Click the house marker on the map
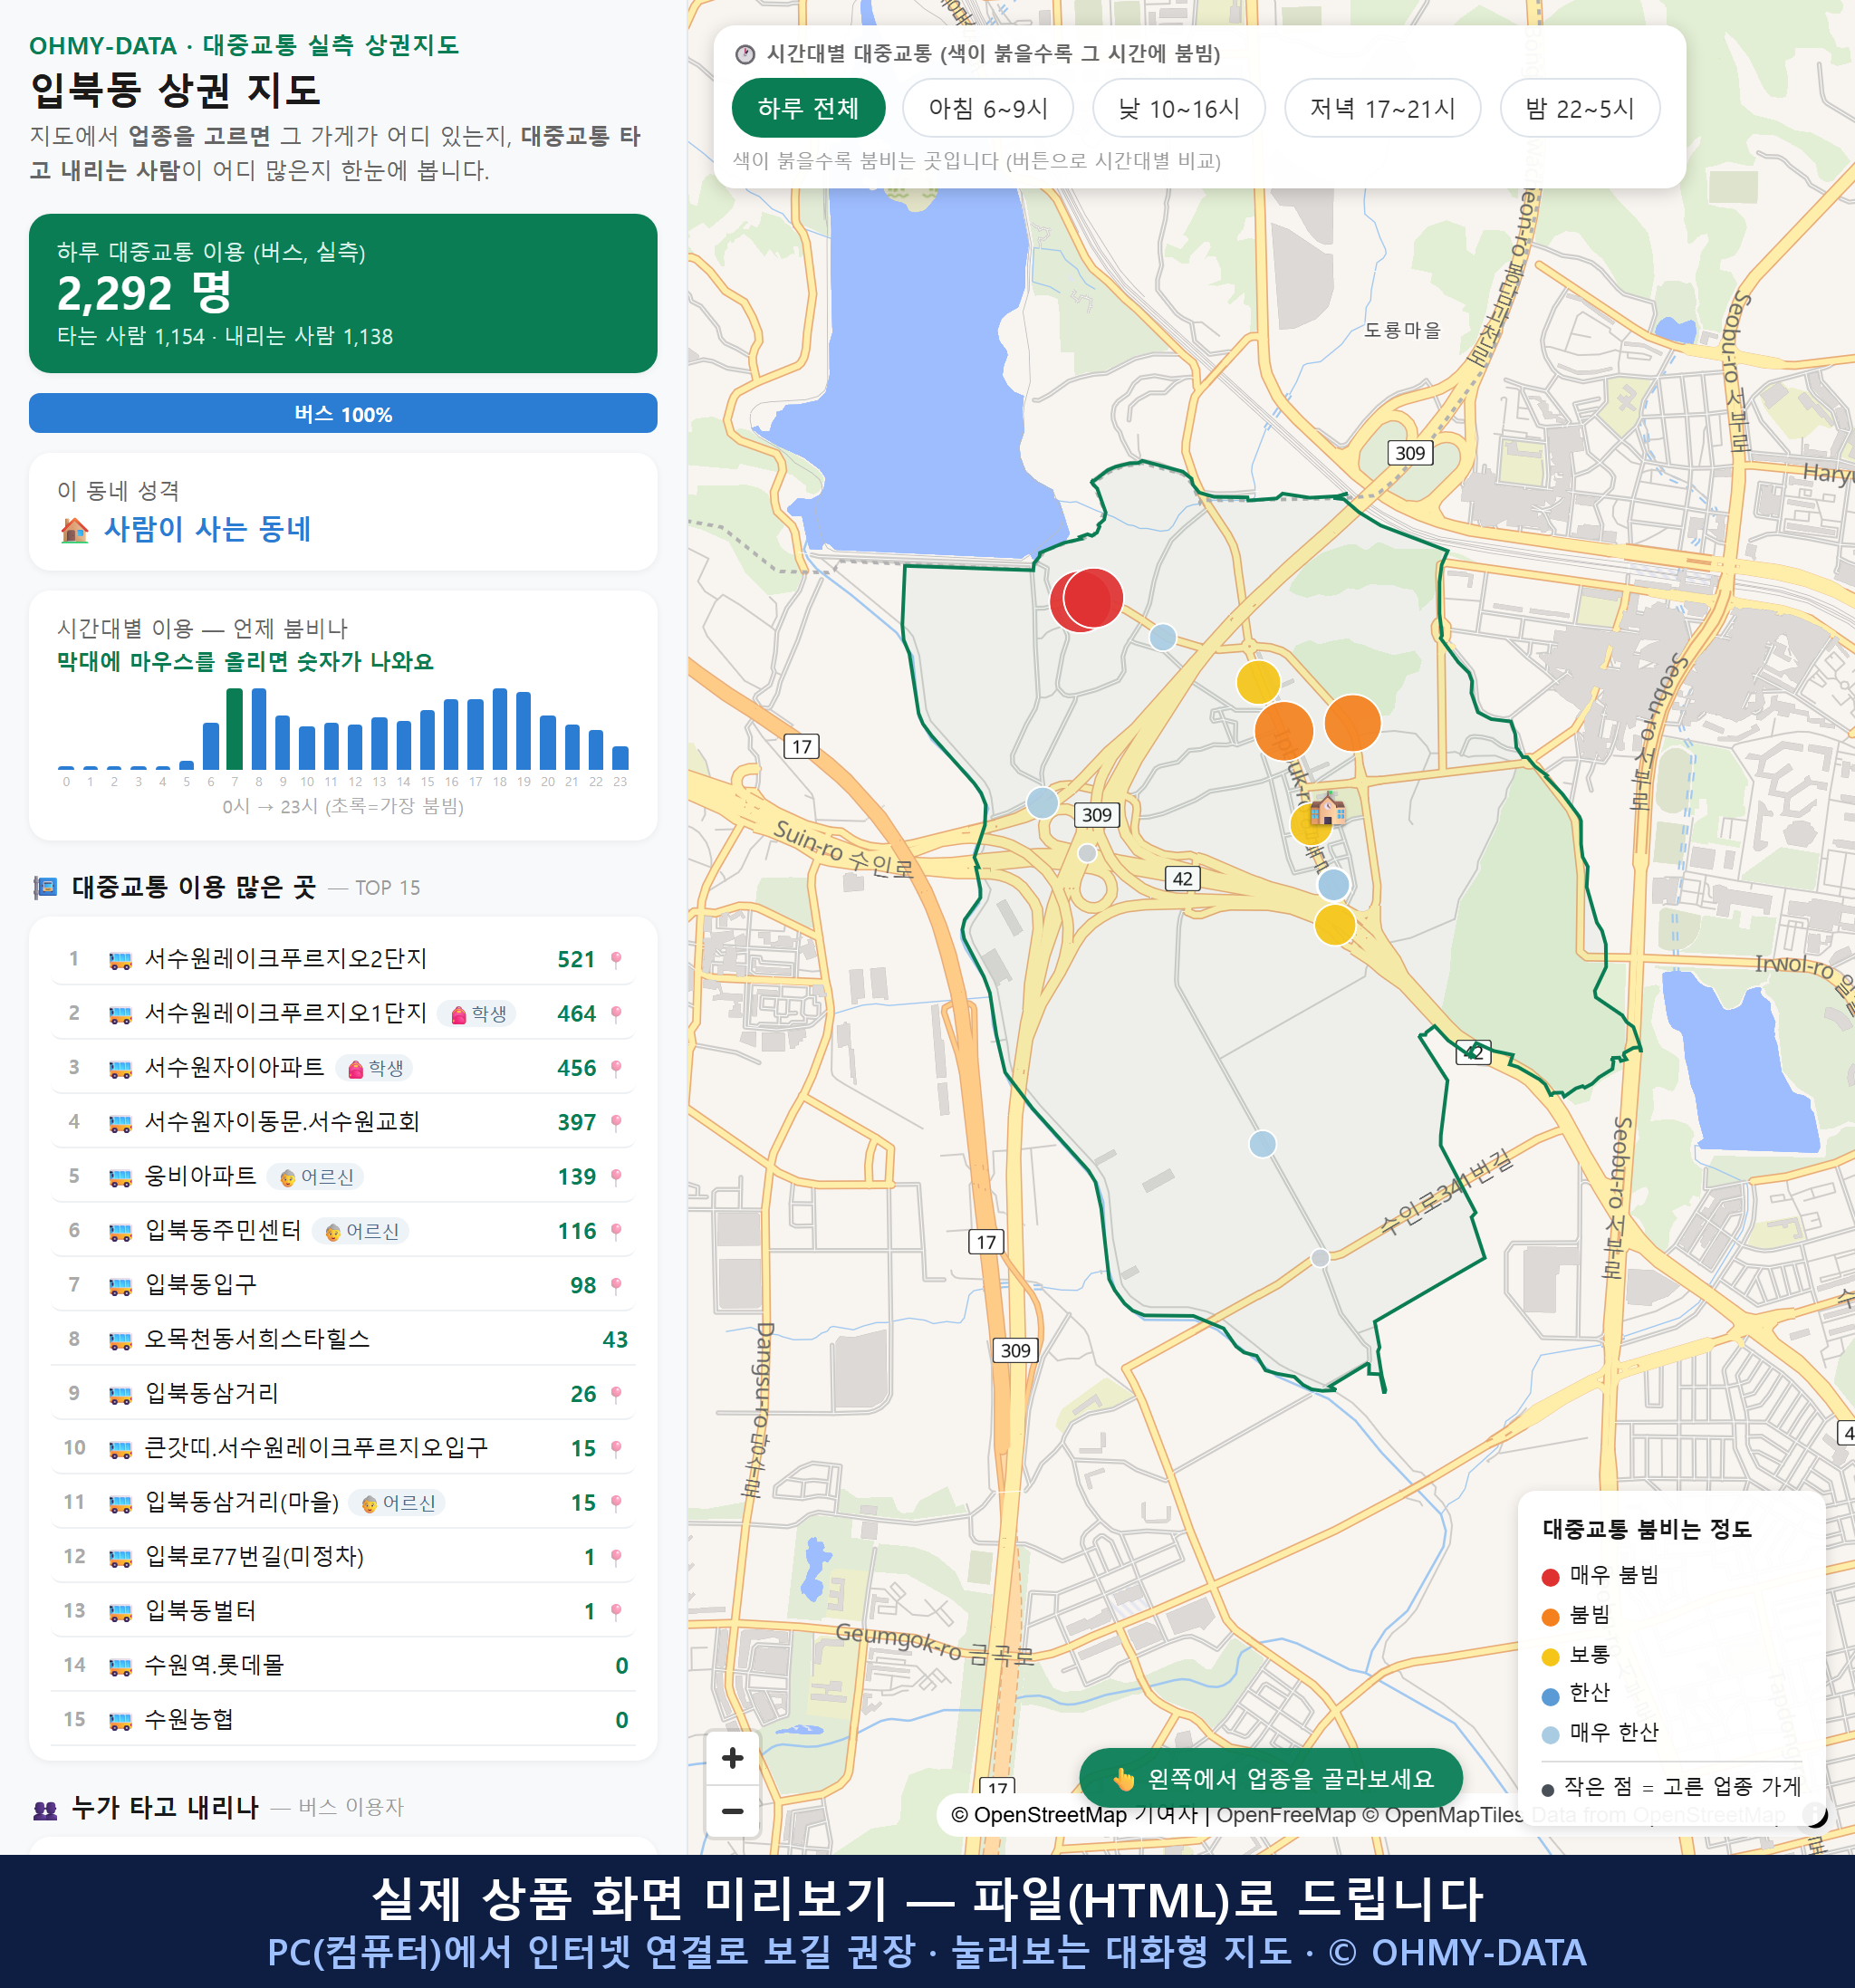The width and height of the screenshot is (1855, 1988). click(x=1327, y=807)
